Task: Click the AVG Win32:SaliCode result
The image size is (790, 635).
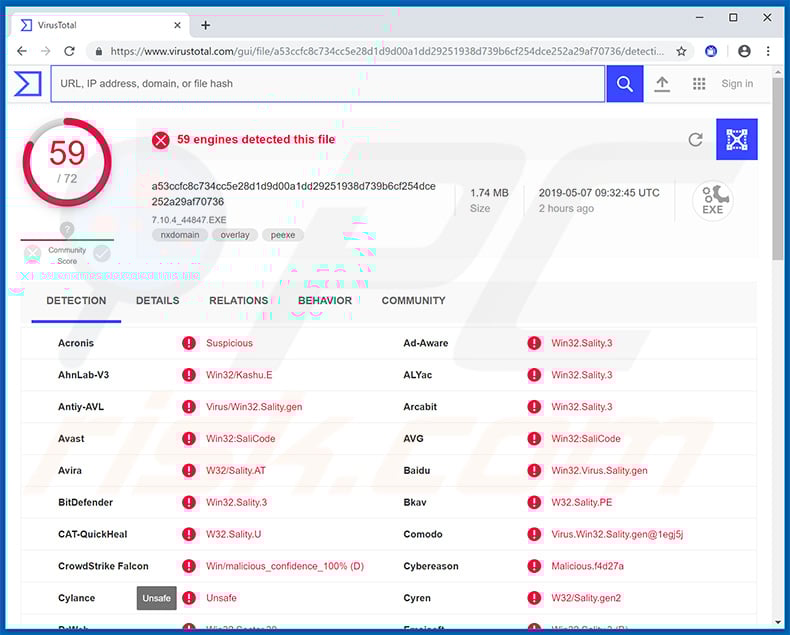Action: 585,438
